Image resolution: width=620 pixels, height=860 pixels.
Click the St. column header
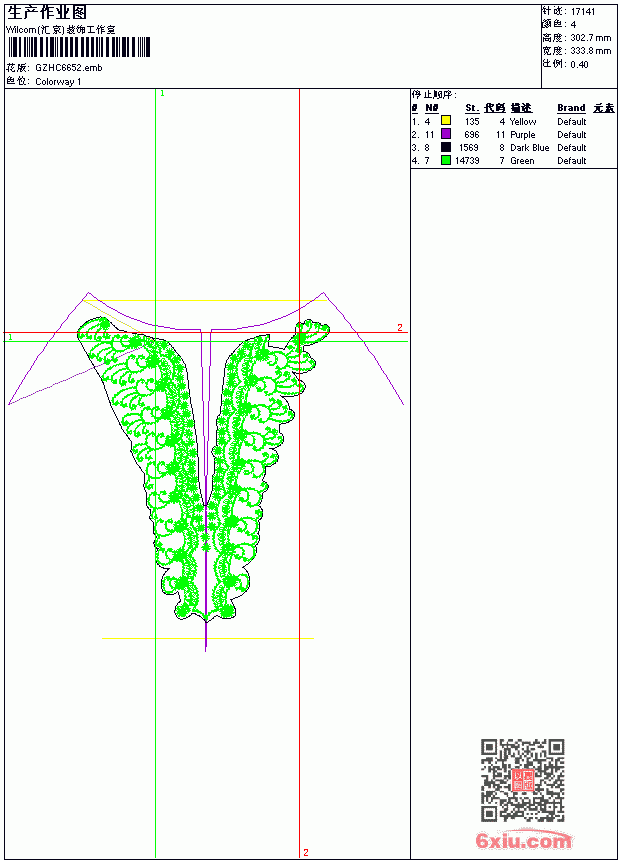[472, 108]
